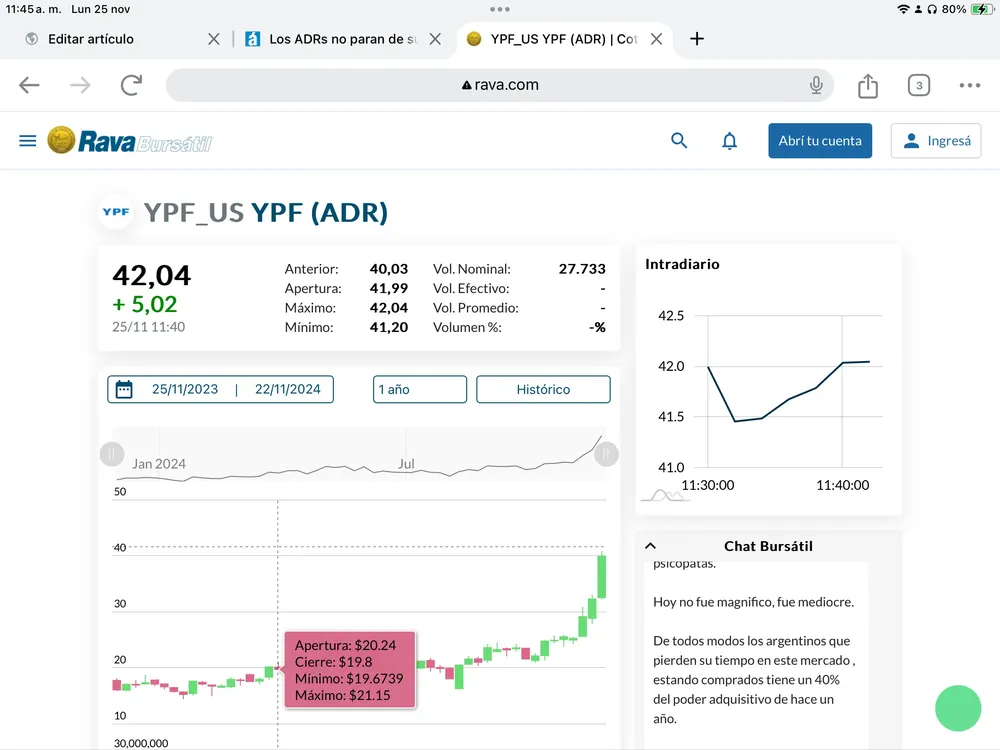Viewport: 1000px width, 750px height.
Task: Open the Safari more options ellipsis
Action: pyautogui.click(x=970, y=86)
